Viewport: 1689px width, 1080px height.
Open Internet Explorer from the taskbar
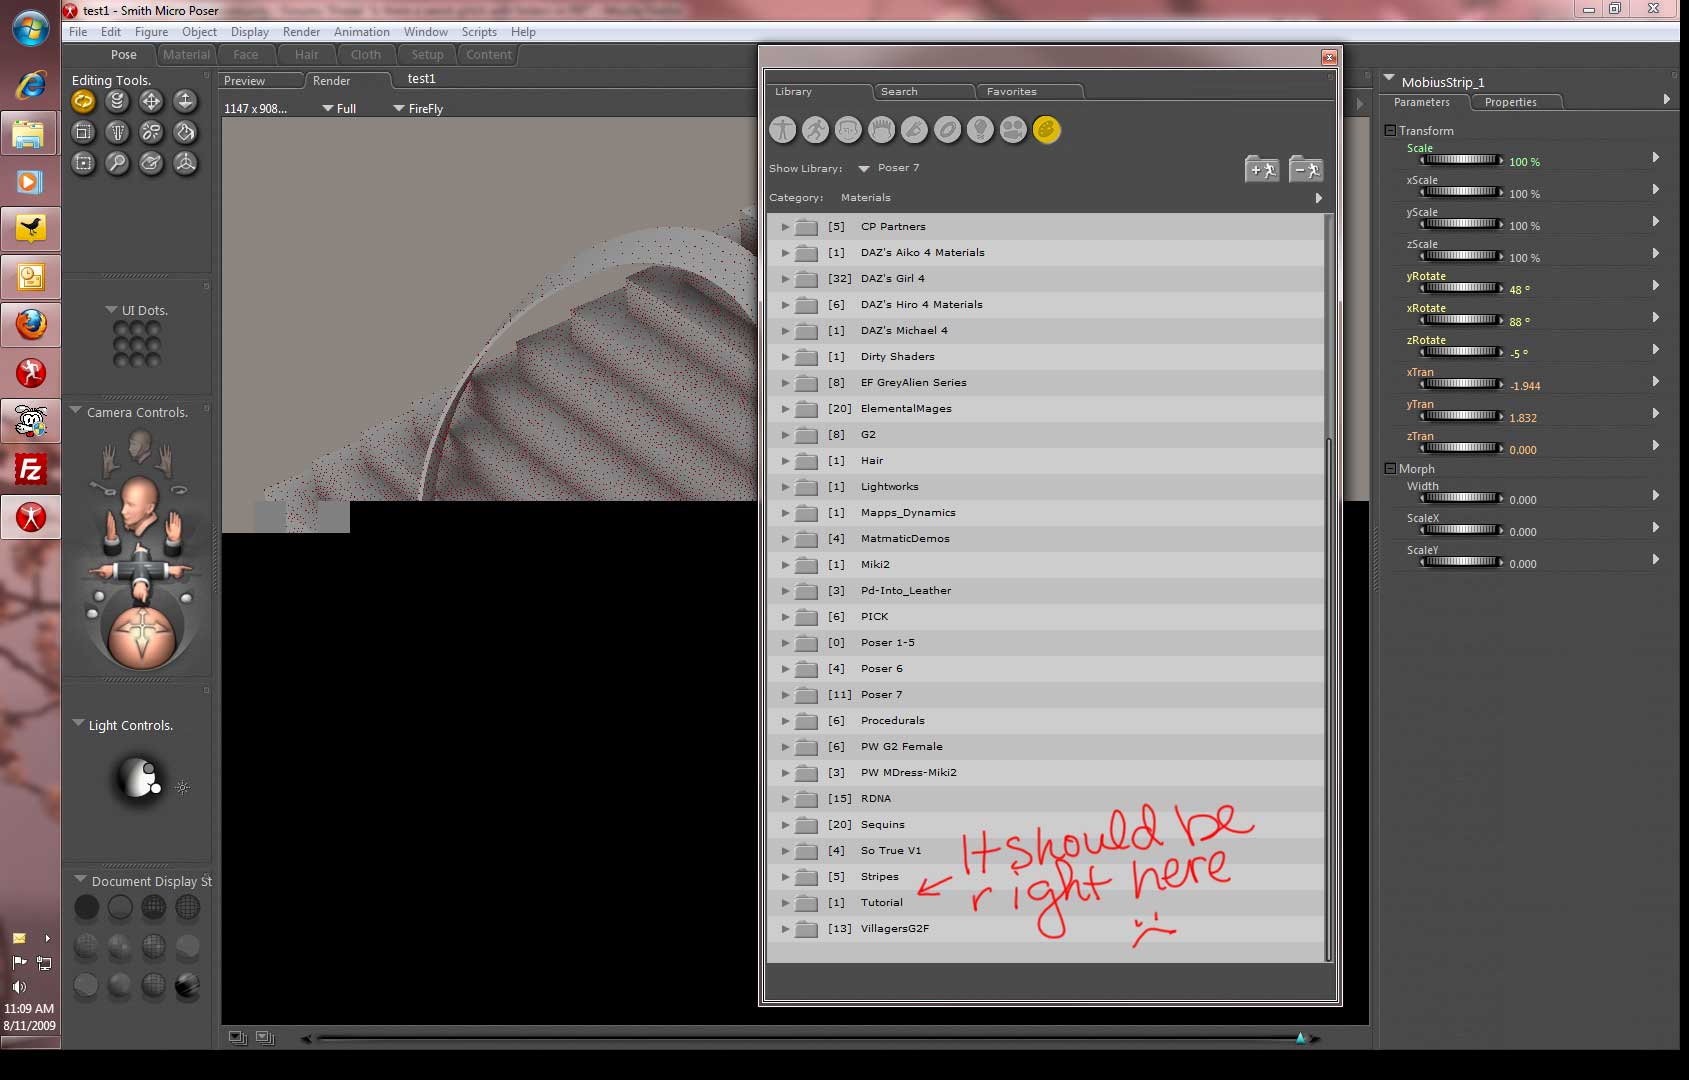point(31,85)
